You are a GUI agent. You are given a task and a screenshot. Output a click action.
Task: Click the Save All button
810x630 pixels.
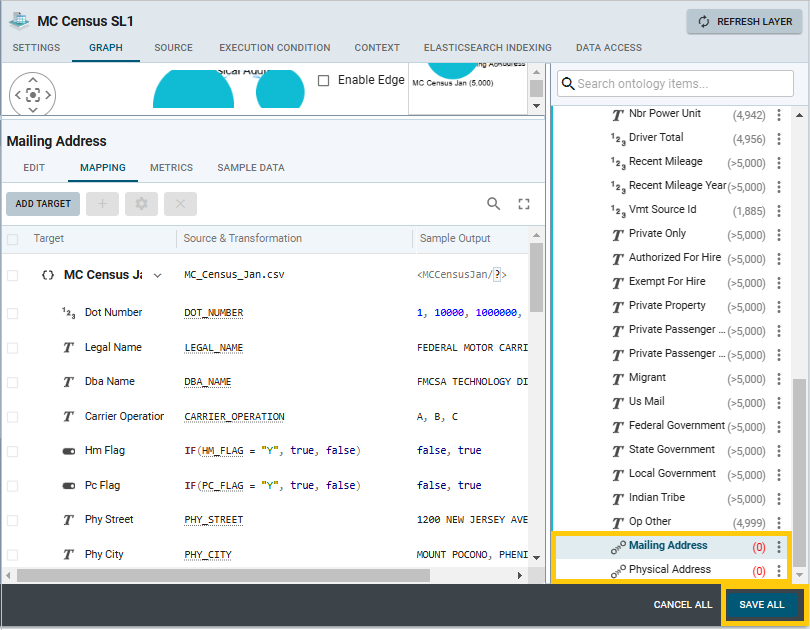point(761,605)
